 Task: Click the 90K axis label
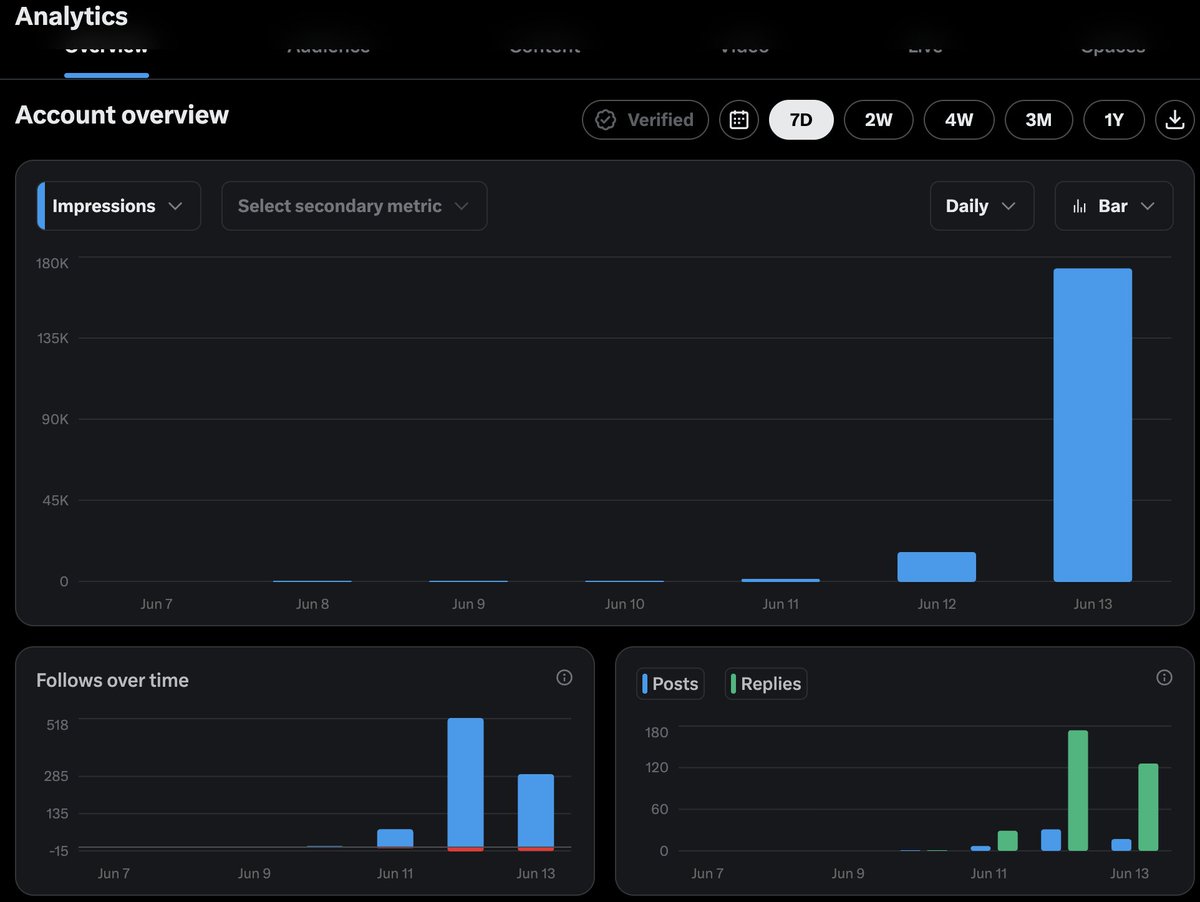point(54,419)
